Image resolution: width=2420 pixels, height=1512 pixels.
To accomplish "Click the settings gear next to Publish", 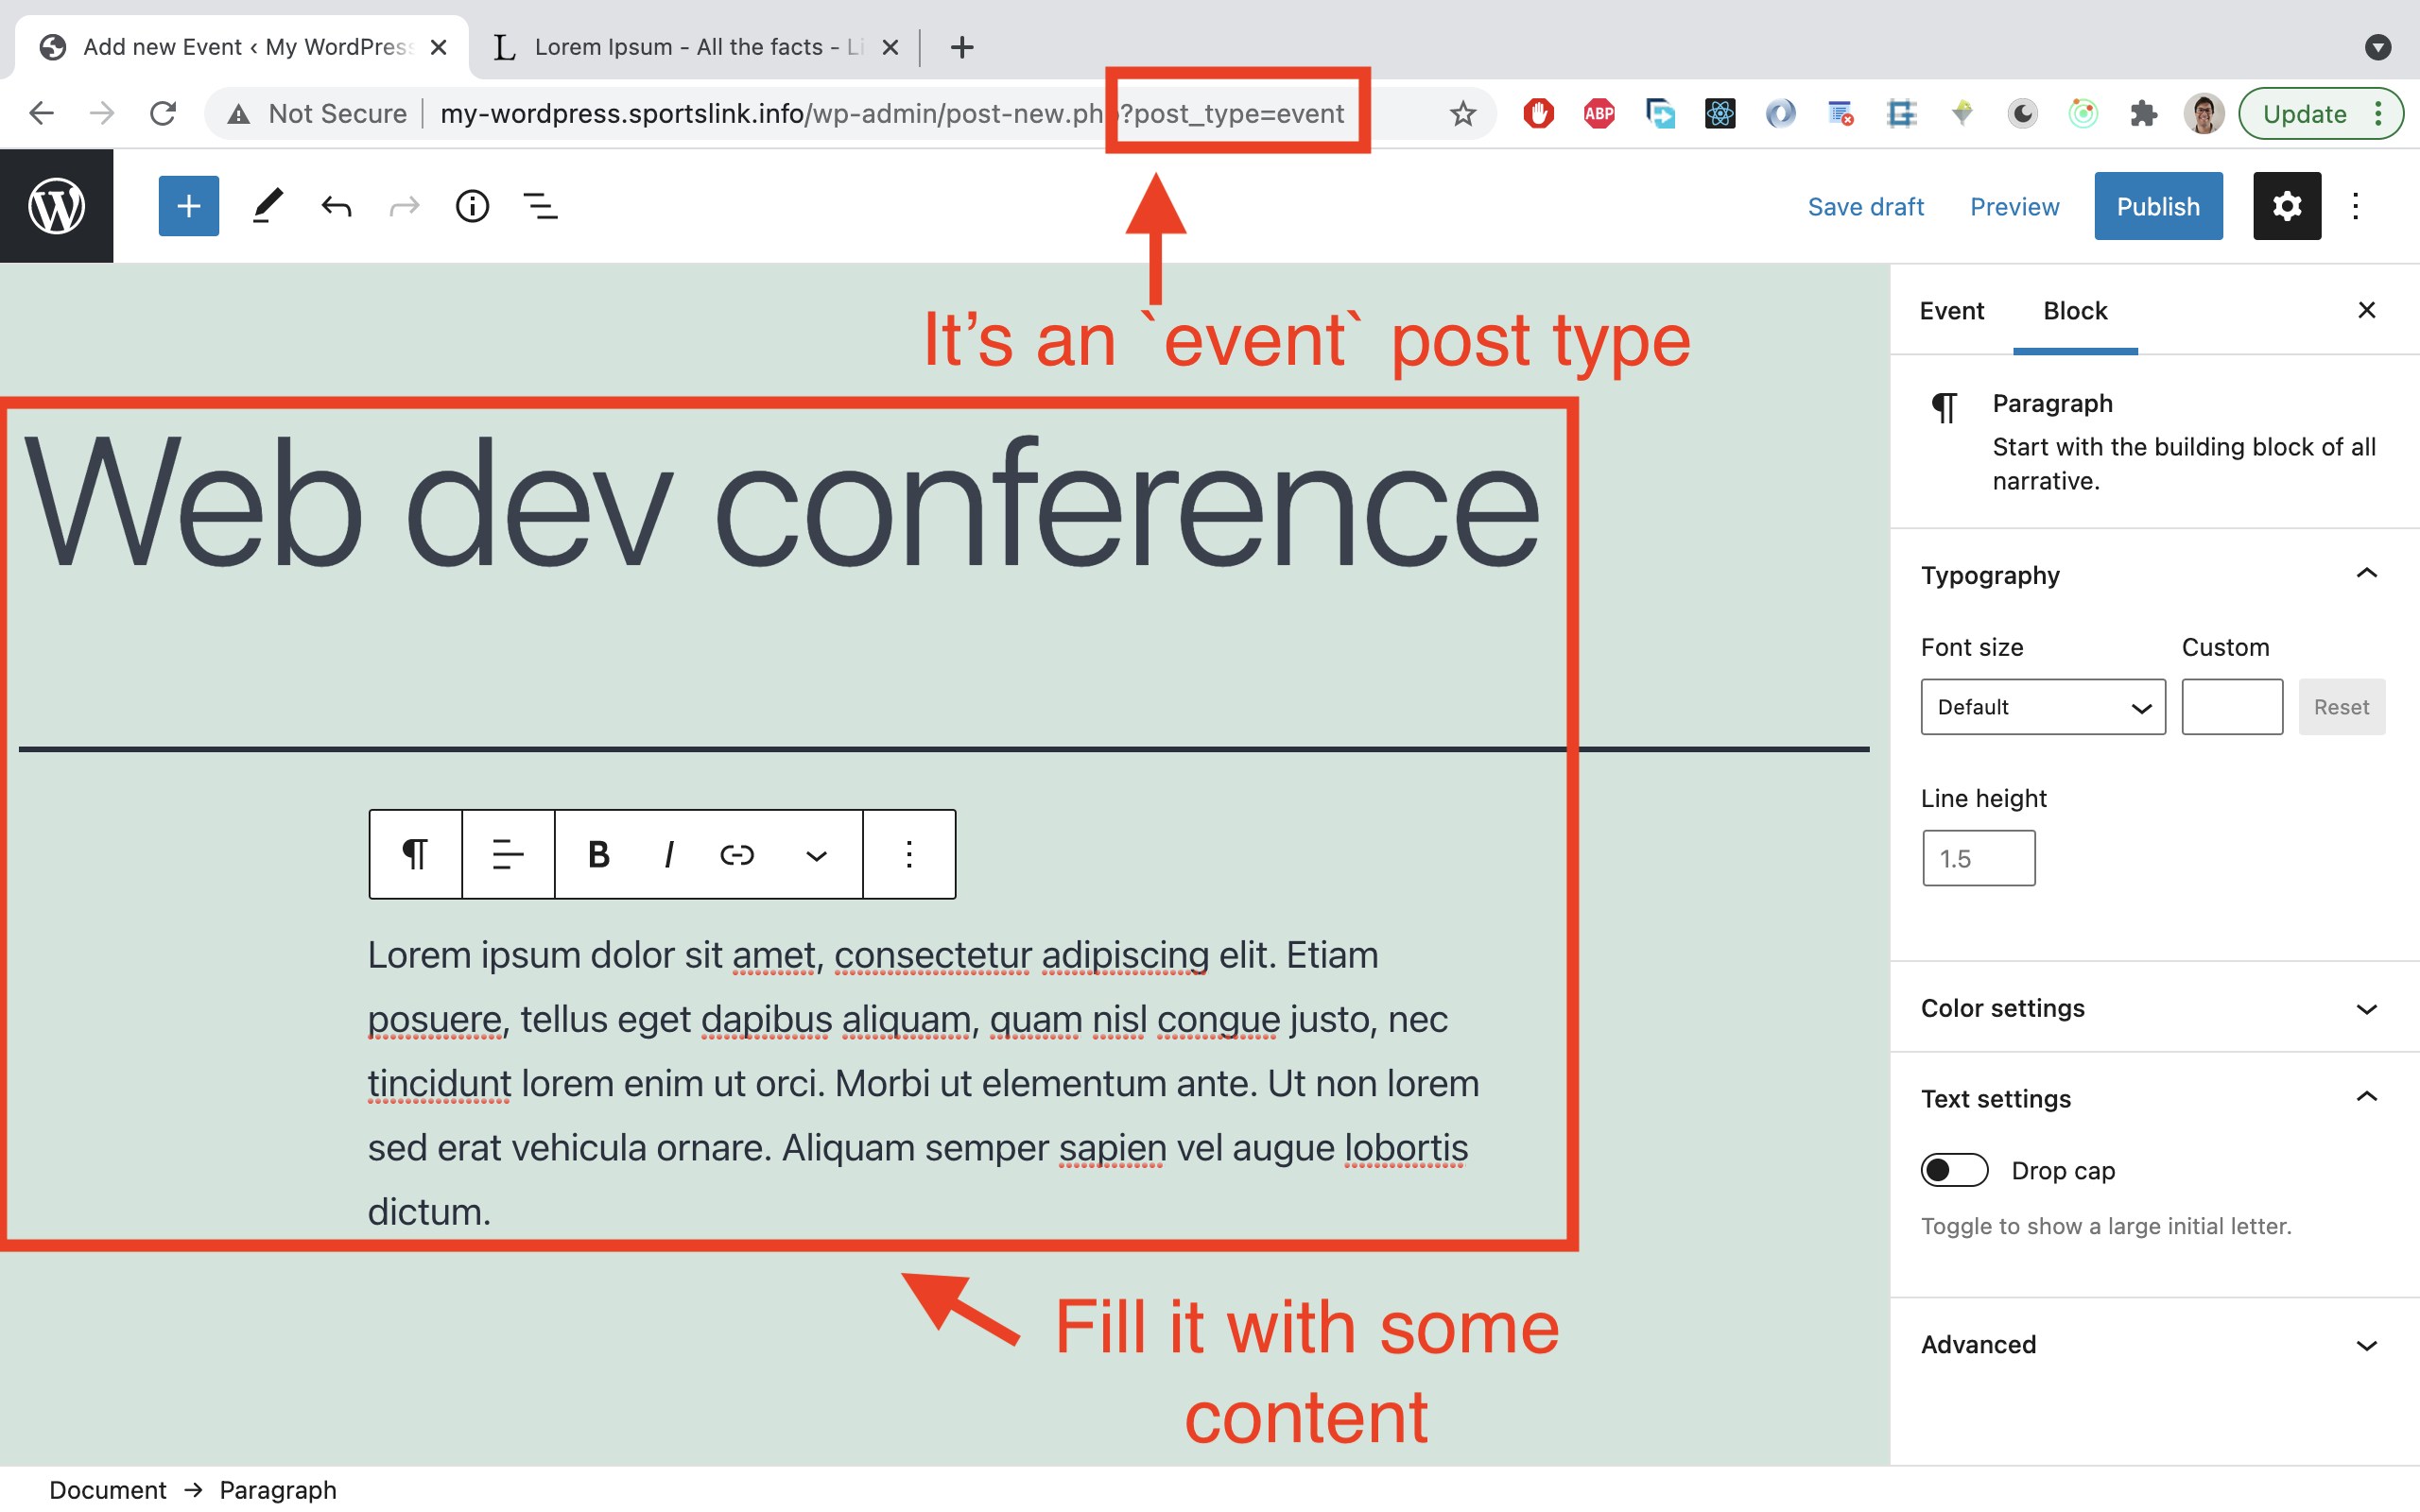I will coord(2286,205).
